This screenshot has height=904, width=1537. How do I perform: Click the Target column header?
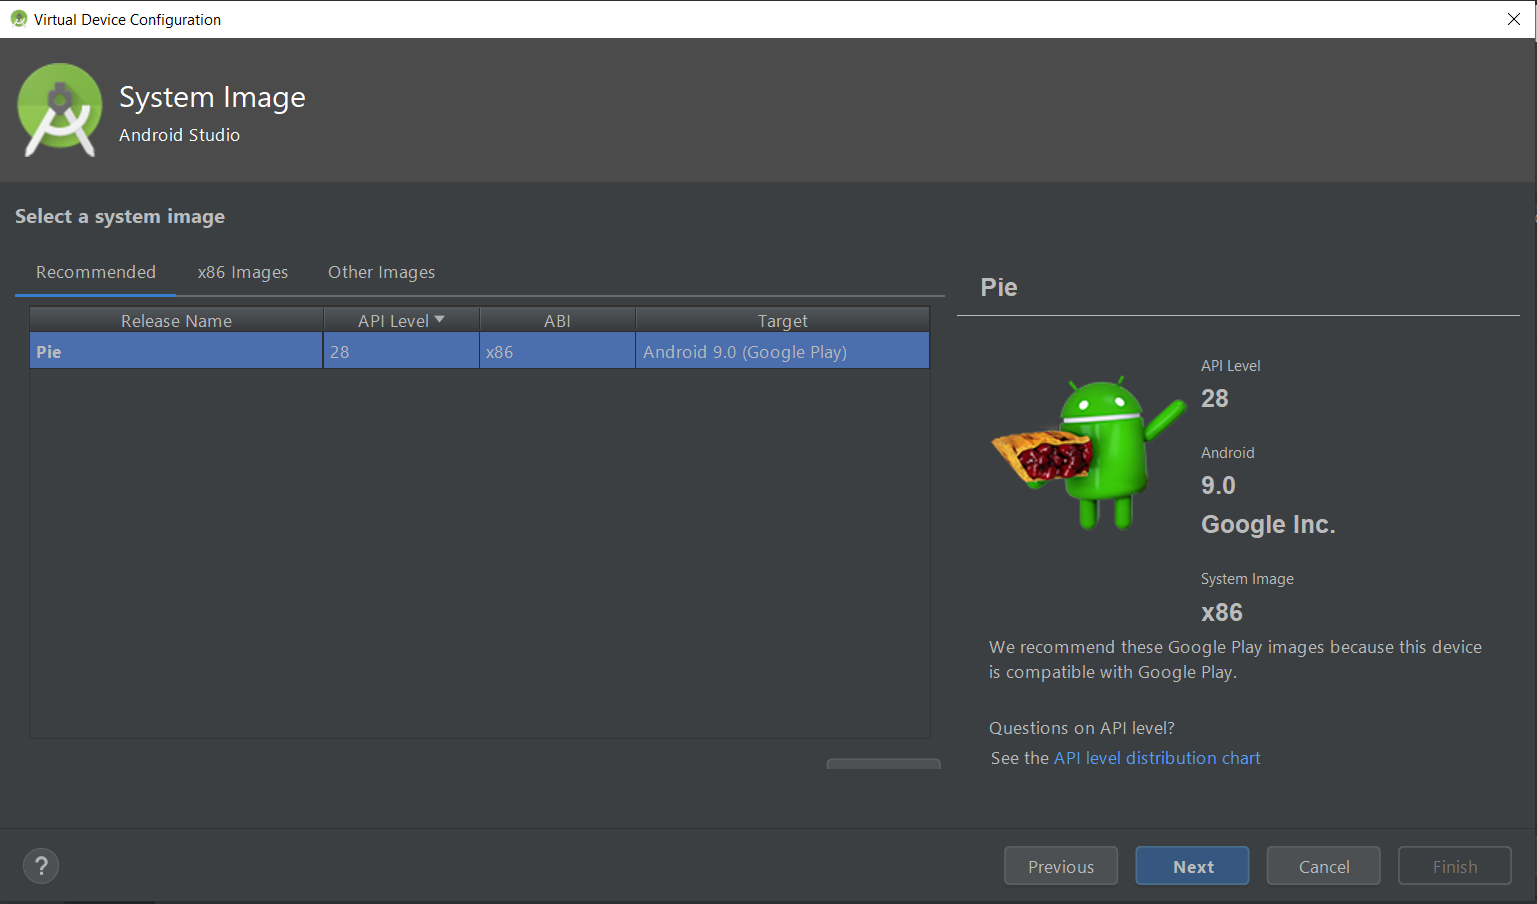pos(782,320)
